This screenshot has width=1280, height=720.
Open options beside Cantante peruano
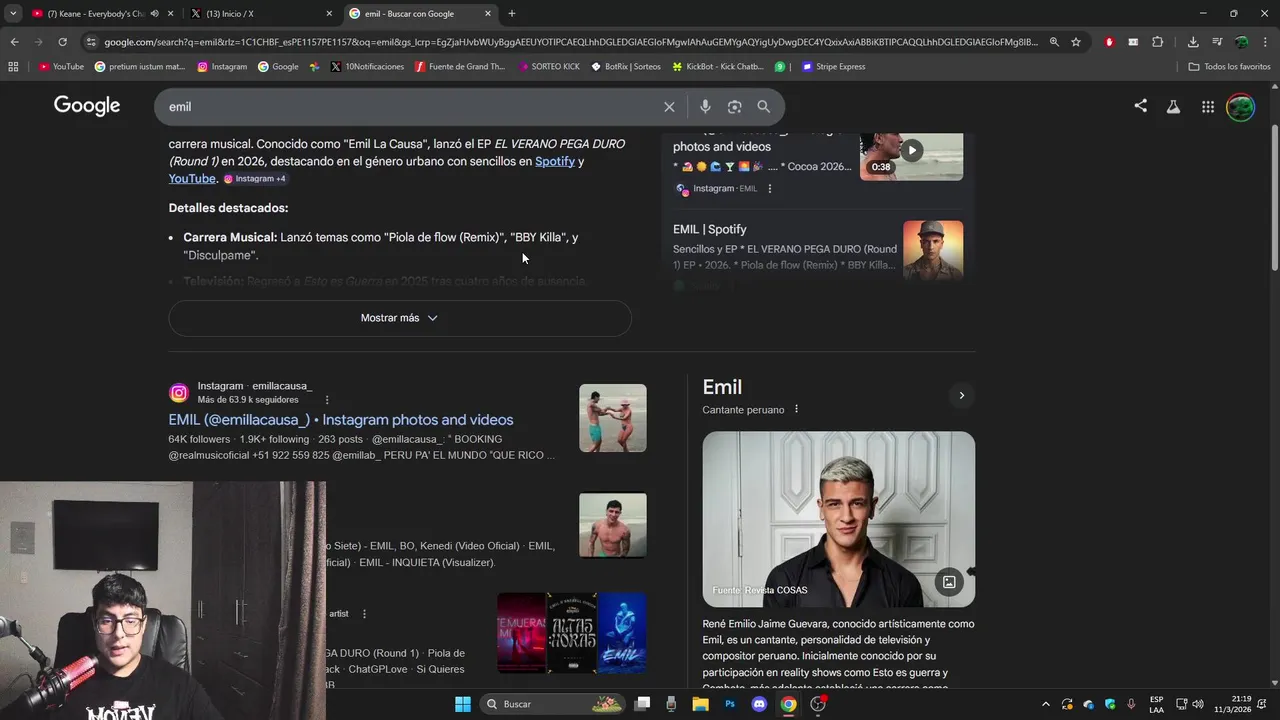pyautogui.click(x=796, y=409)
